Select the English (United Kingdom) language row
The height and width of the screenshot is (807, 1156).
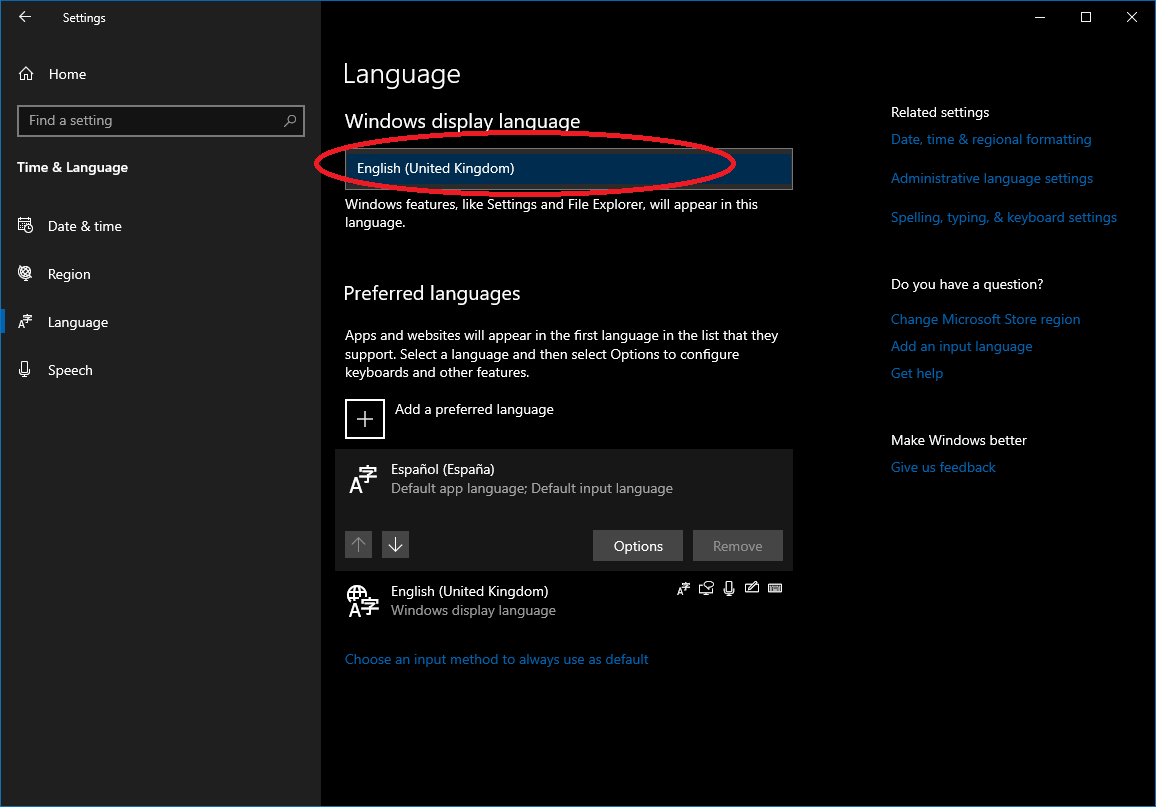(564, 601)
